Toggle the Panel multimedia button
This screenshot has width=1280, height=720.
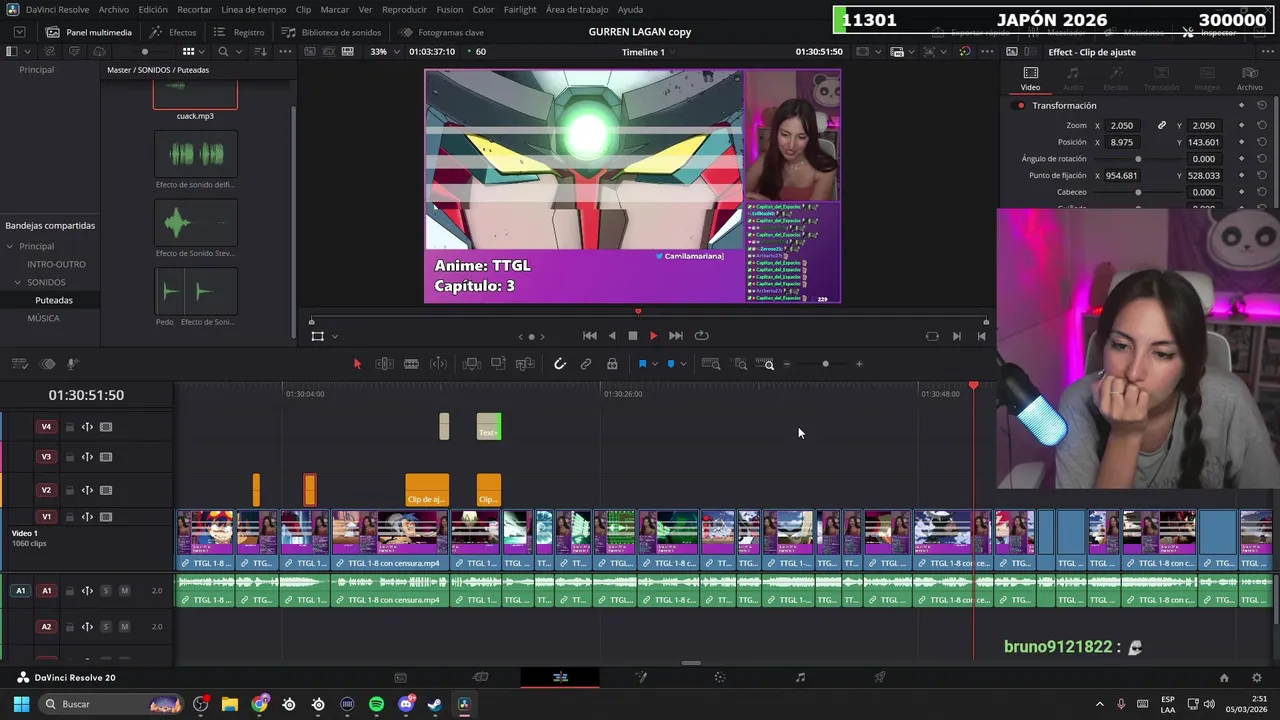[x=87, y=32]
